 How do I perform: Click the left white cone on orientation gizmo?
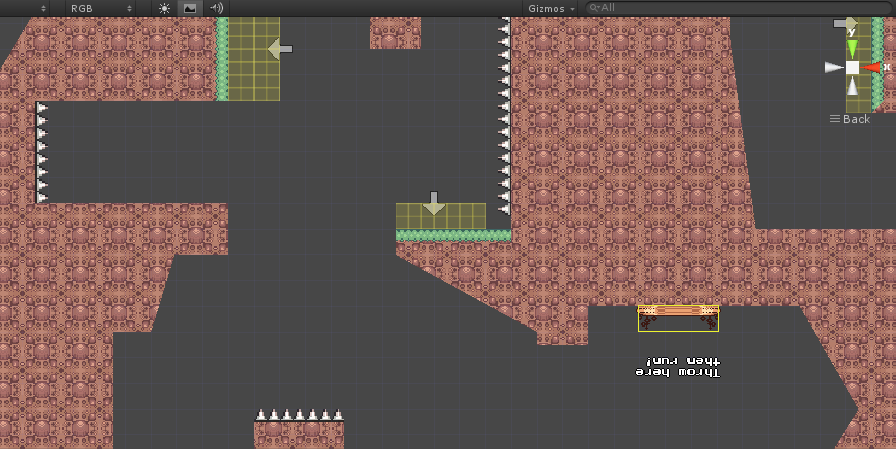coord(834,67)
